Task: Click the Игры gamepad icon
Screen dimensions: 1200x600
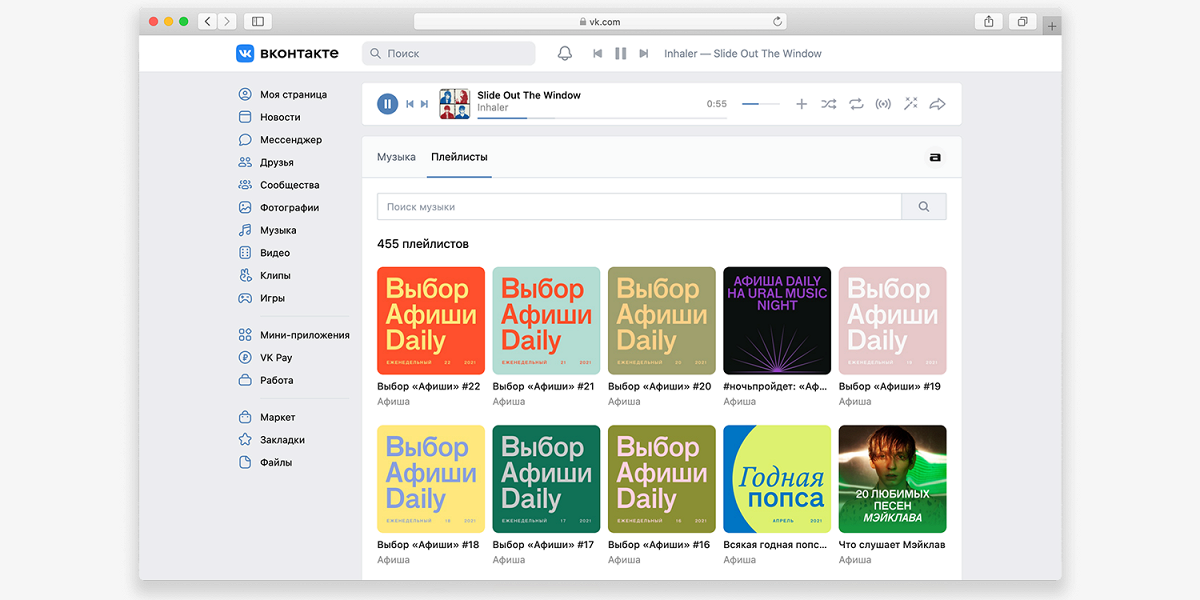Action: click(245, 298)
